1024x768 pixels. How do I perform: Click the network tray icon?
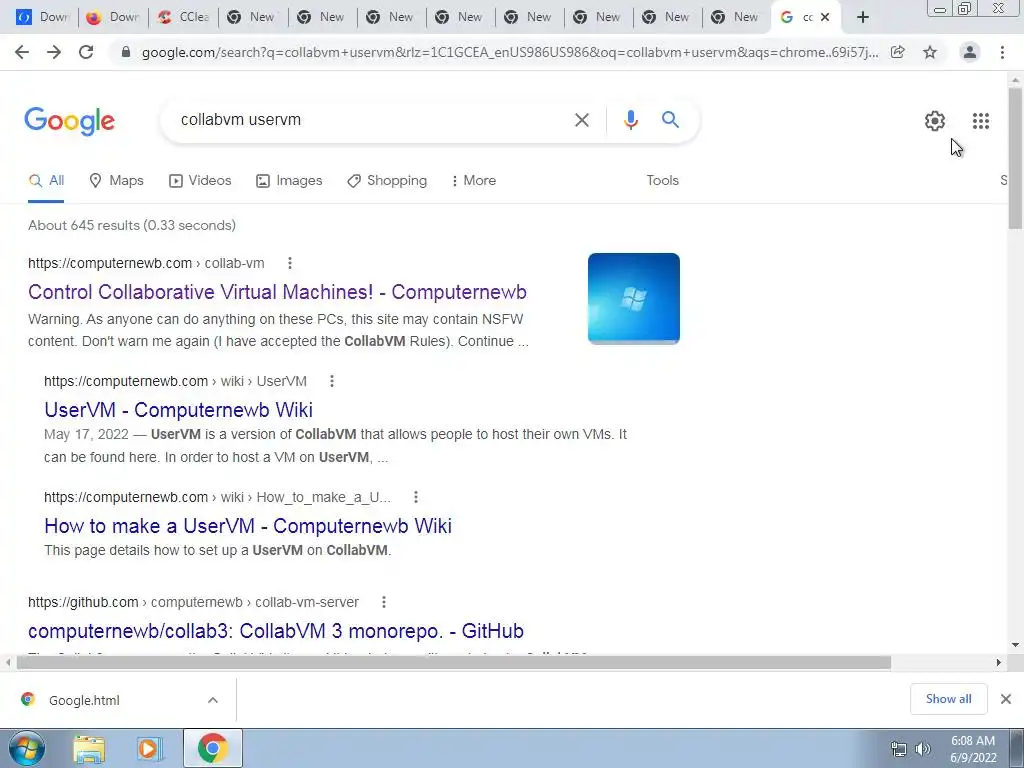click(x=899, y=749)
